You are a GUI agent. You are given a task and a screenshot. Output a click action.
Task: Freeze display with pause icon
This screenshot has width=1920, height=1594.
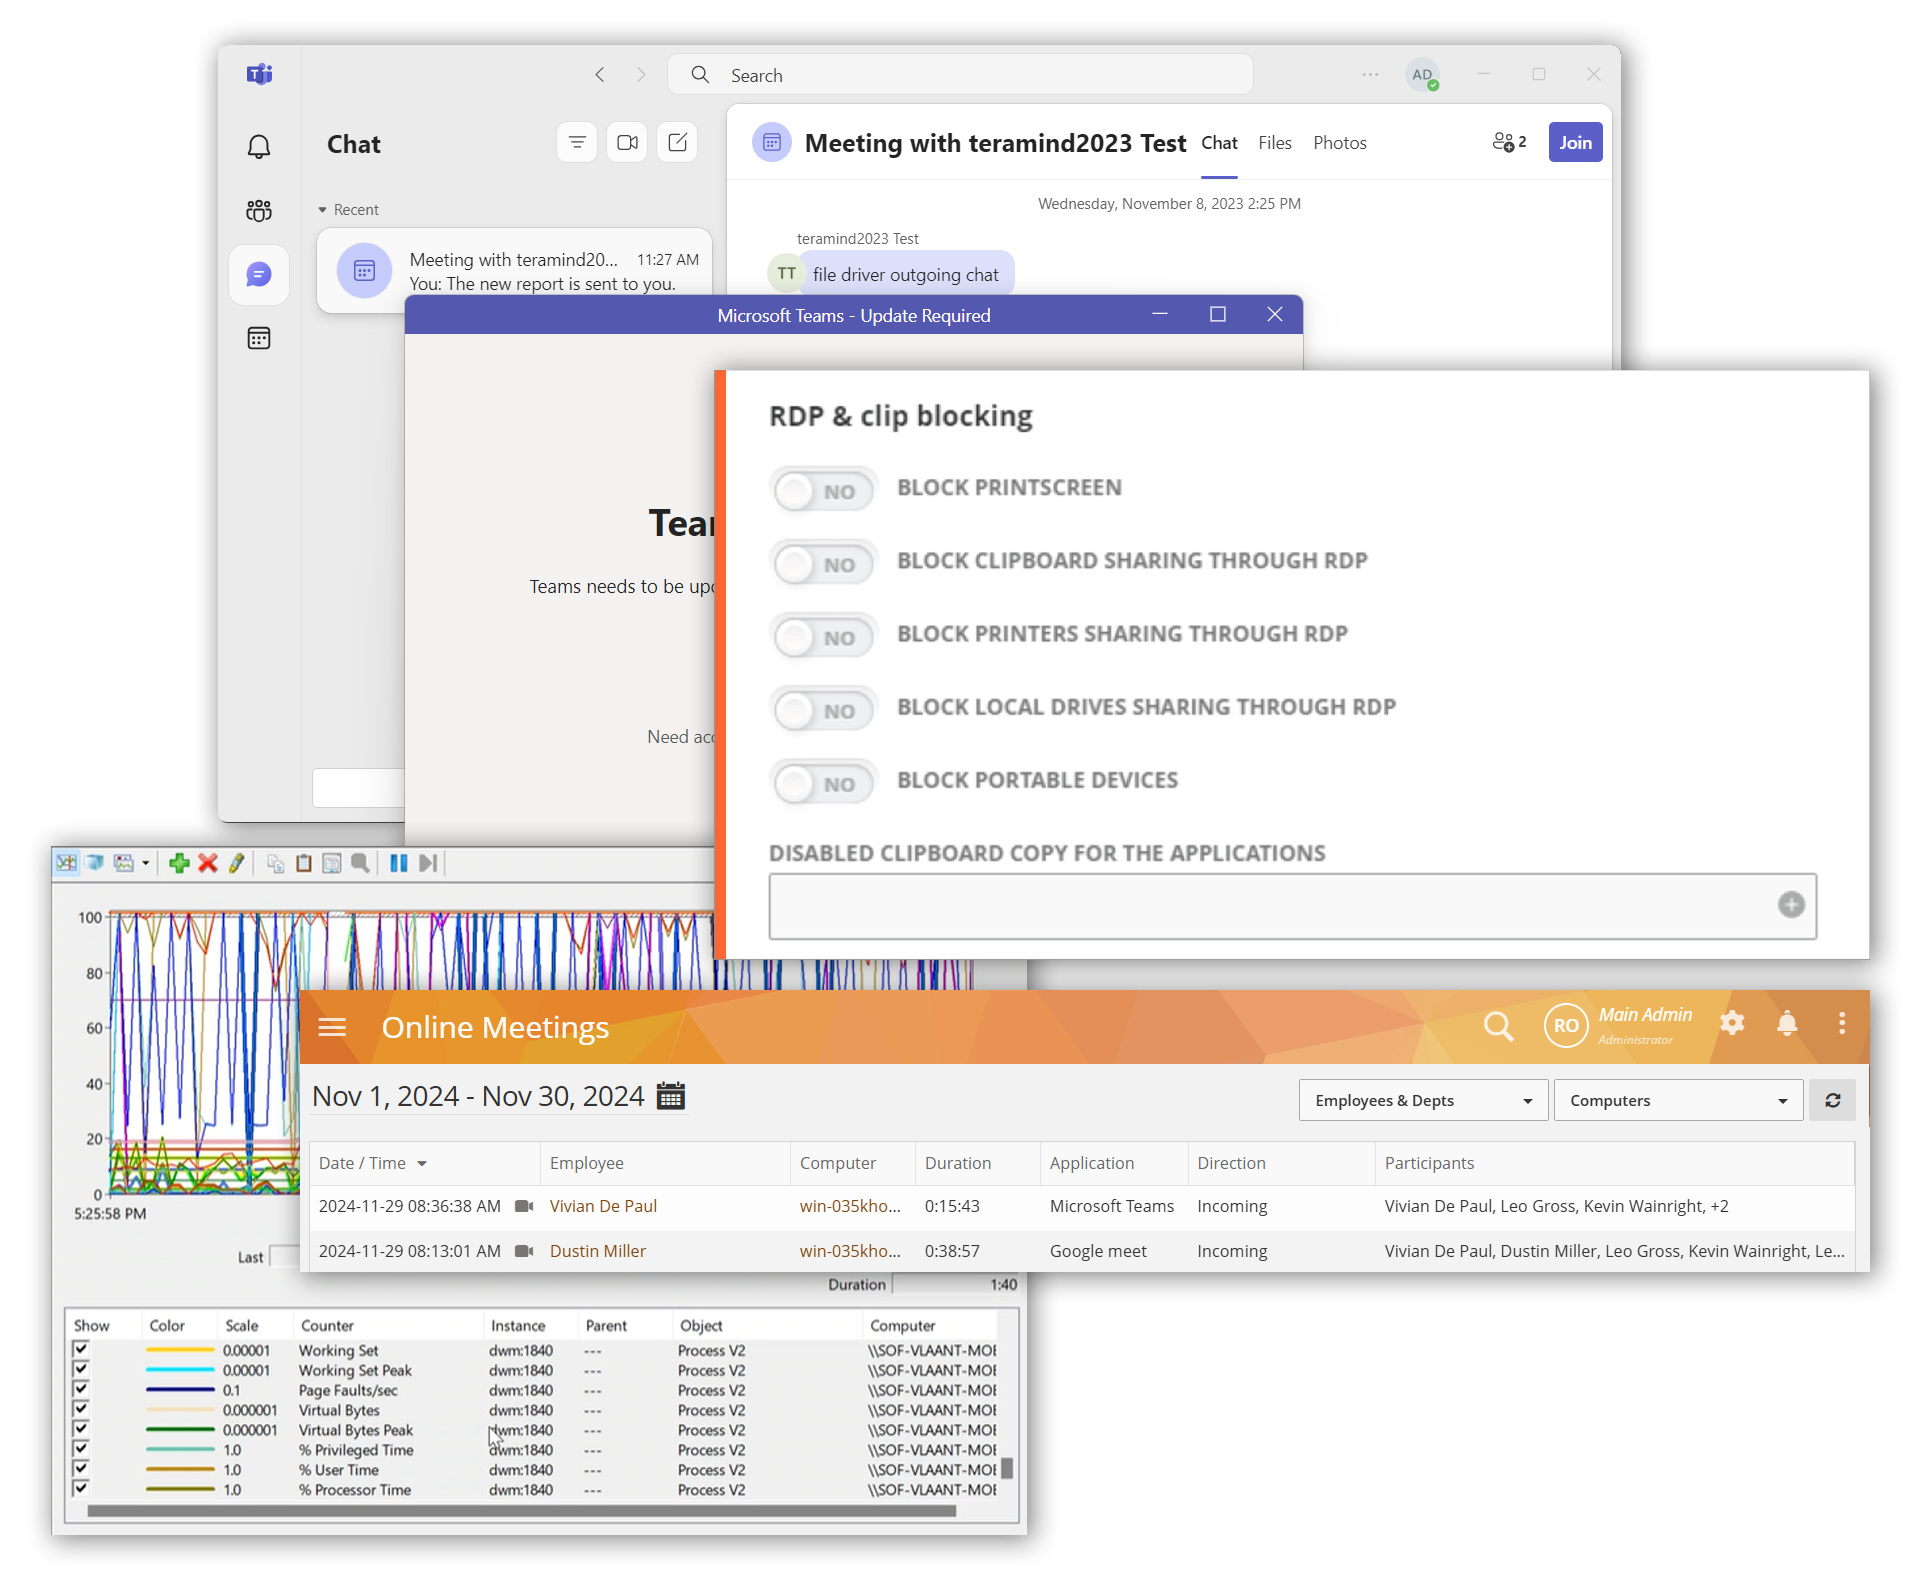399,863
